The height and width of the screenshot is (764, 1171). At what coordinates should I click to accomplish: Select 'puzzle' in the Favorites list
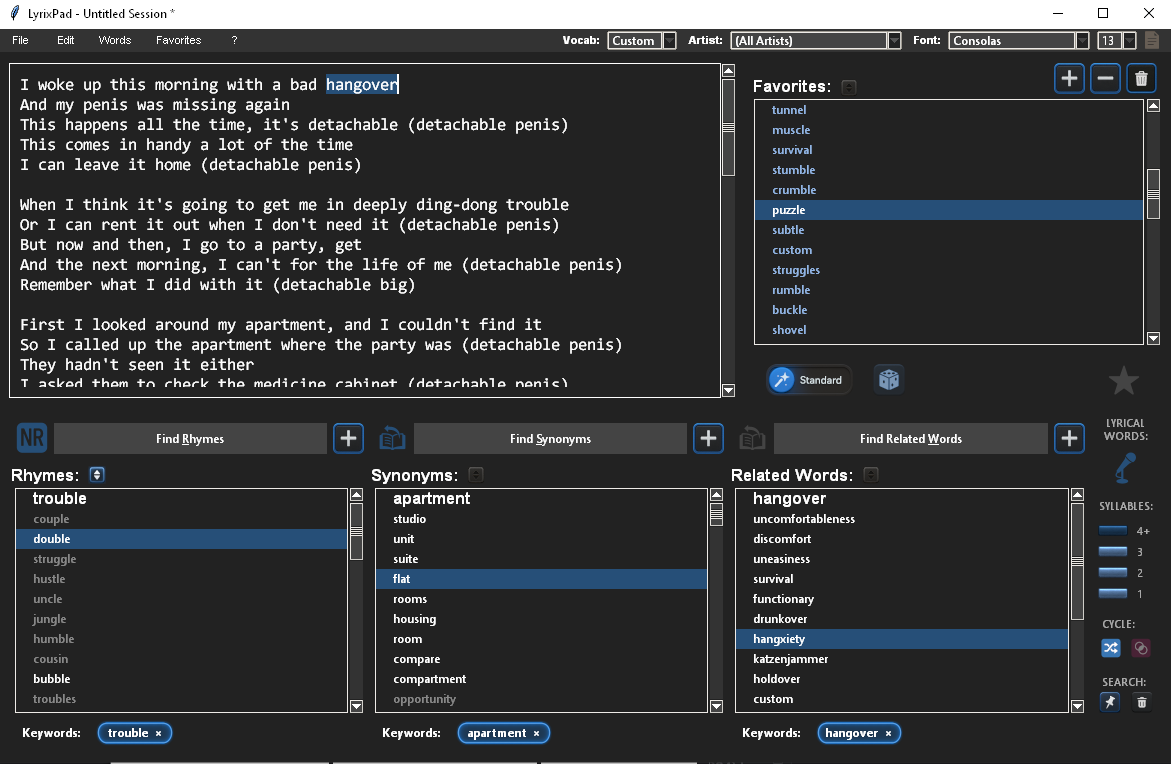949,210
